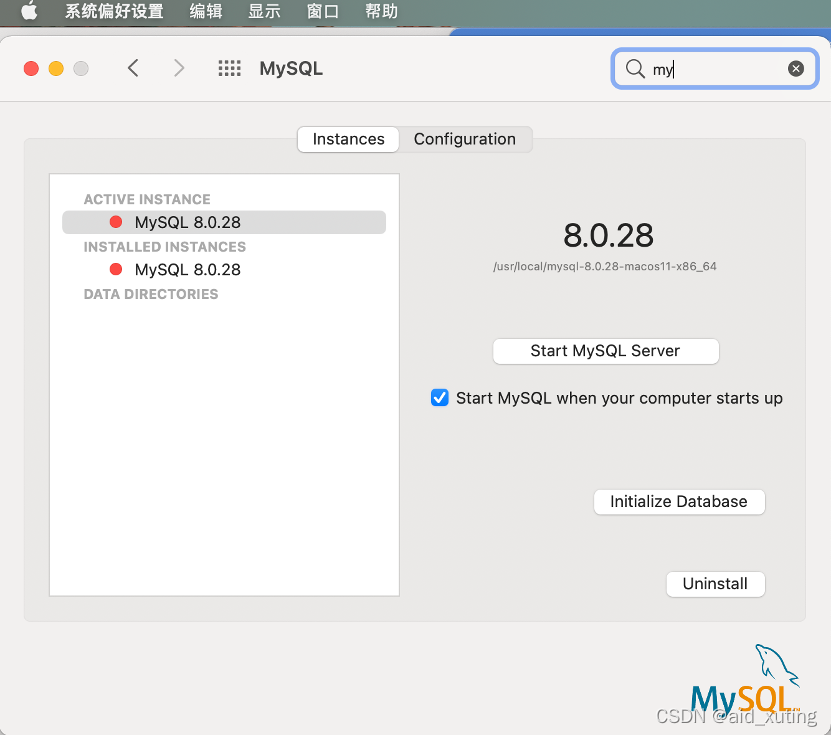Open the 系统偏好设置 menu
Viewport: 832px width, 736px height.
114,11
